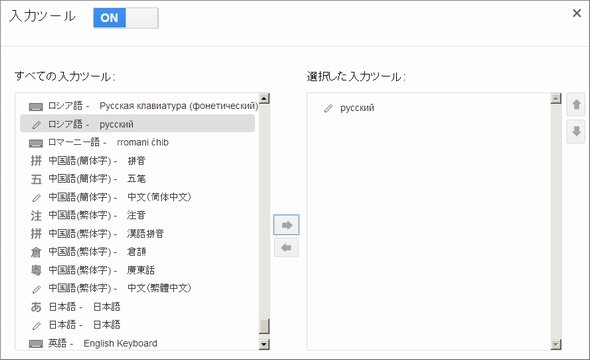Select 中文(简体中文) handwriting entry
Screen dimensions: 590x360
click(137, 197)
